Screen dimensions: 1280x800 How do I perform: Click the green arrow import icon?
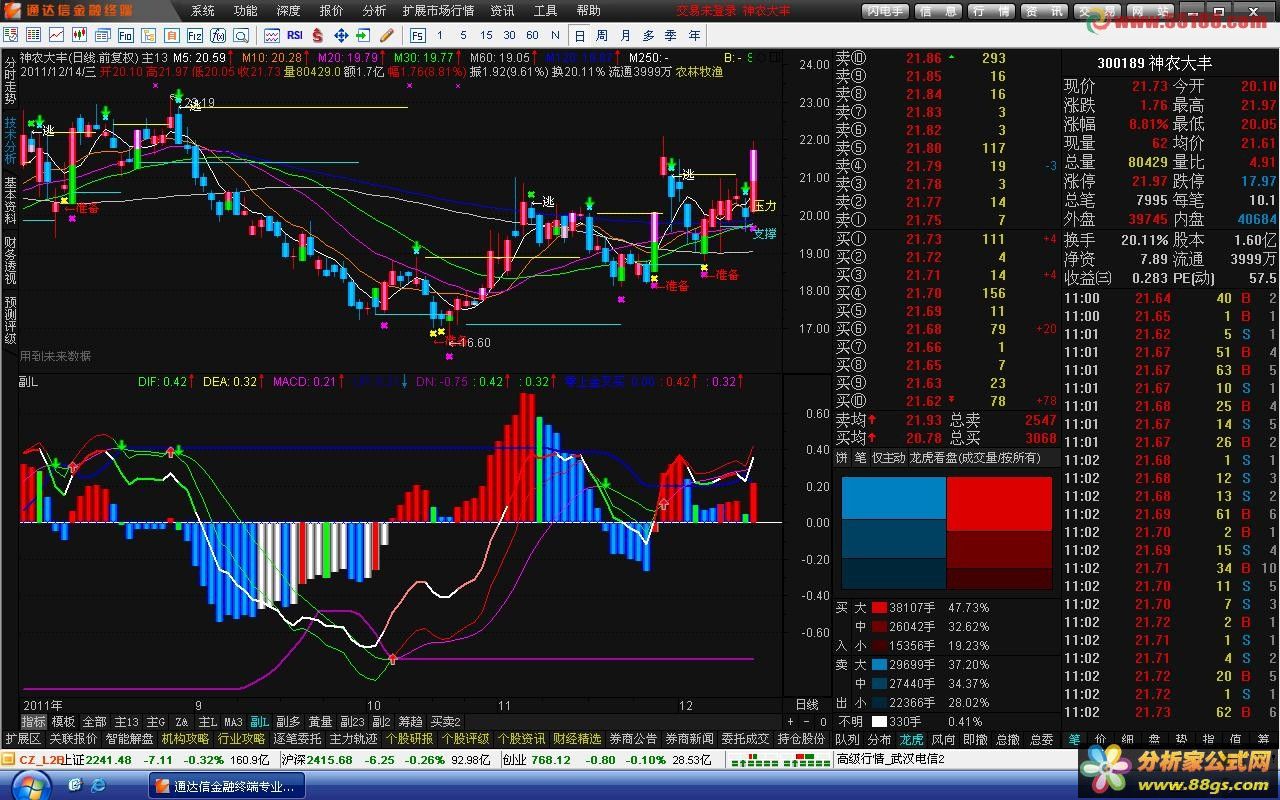point(363,35)
